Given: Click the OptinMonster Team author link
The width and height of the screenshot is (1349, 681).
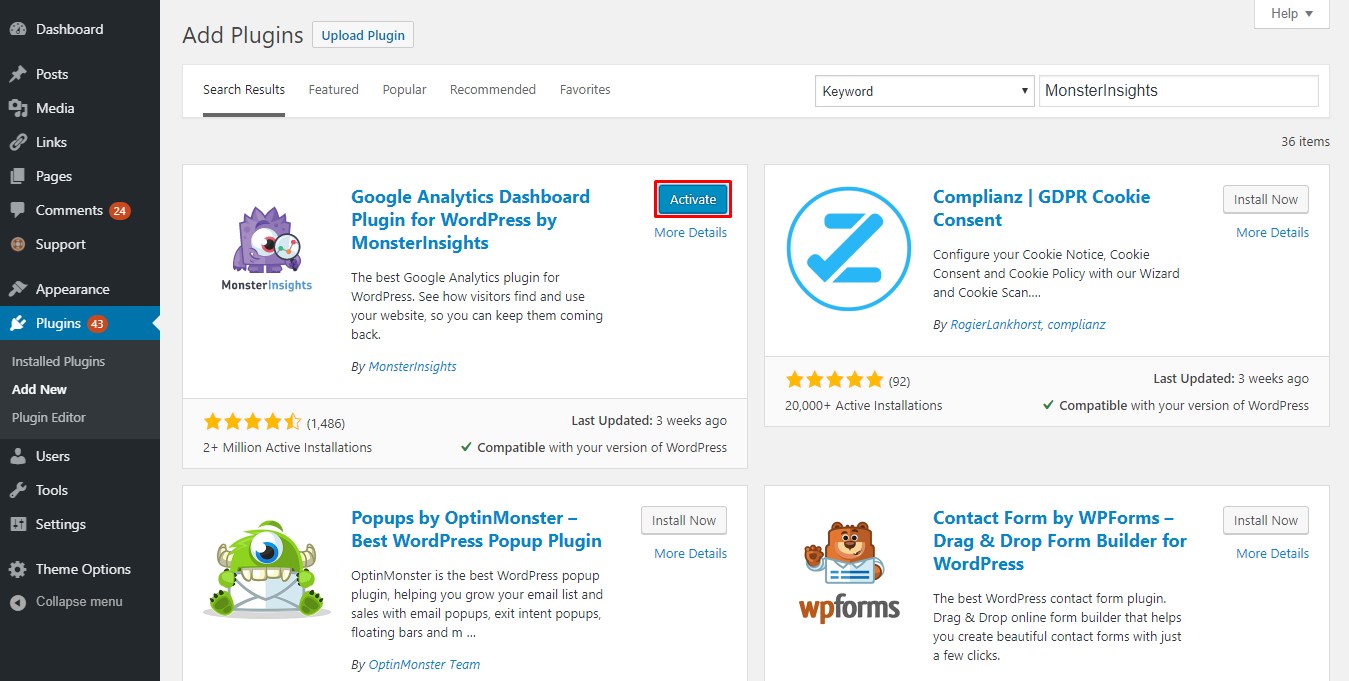Looking at the screenshot, I should [x=424, y=664].
